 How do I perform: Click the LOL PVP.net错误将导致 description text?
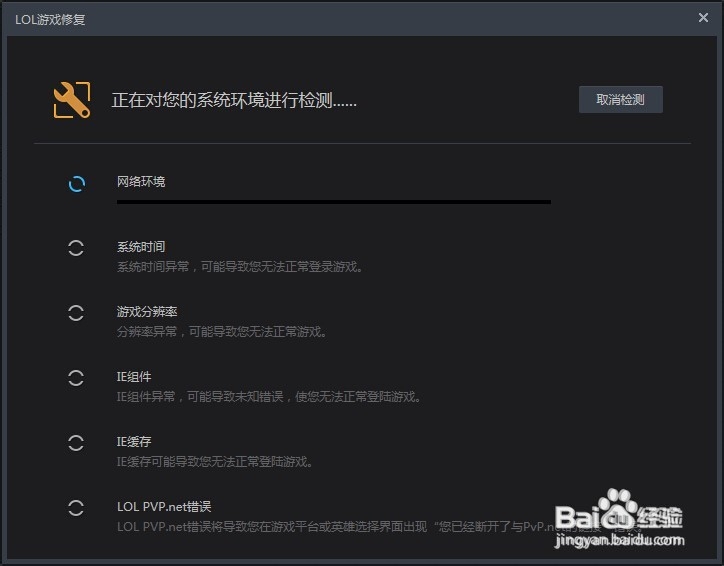click(379, 527)
